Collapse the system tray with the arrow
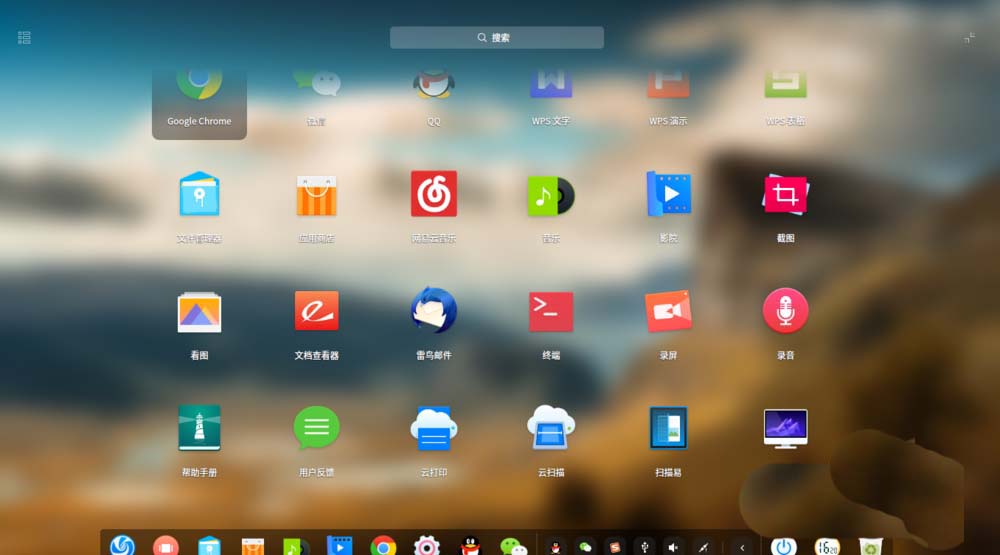 point(742,547)
